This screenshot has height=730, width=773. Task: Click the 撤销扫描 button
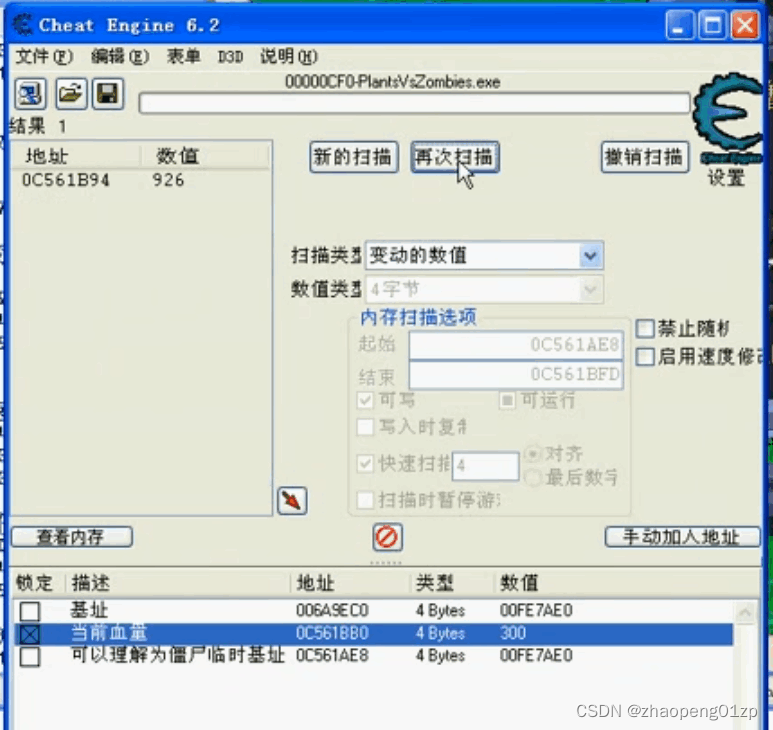[x=644, y=157]
